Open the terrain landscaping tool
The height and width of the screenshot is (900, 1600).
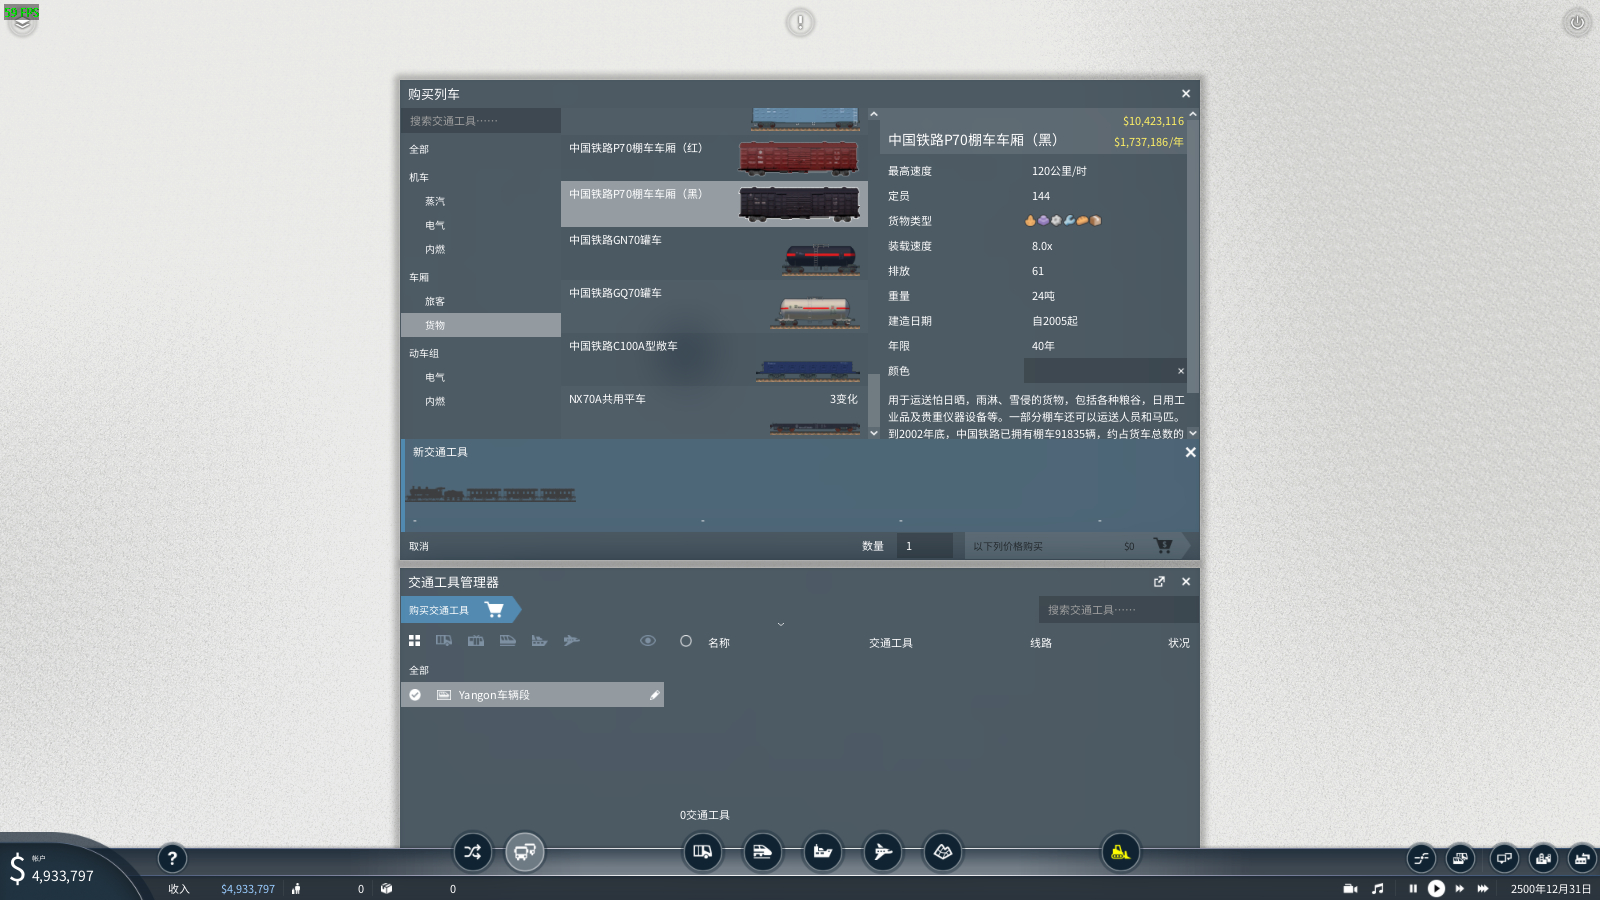[943, 852]
